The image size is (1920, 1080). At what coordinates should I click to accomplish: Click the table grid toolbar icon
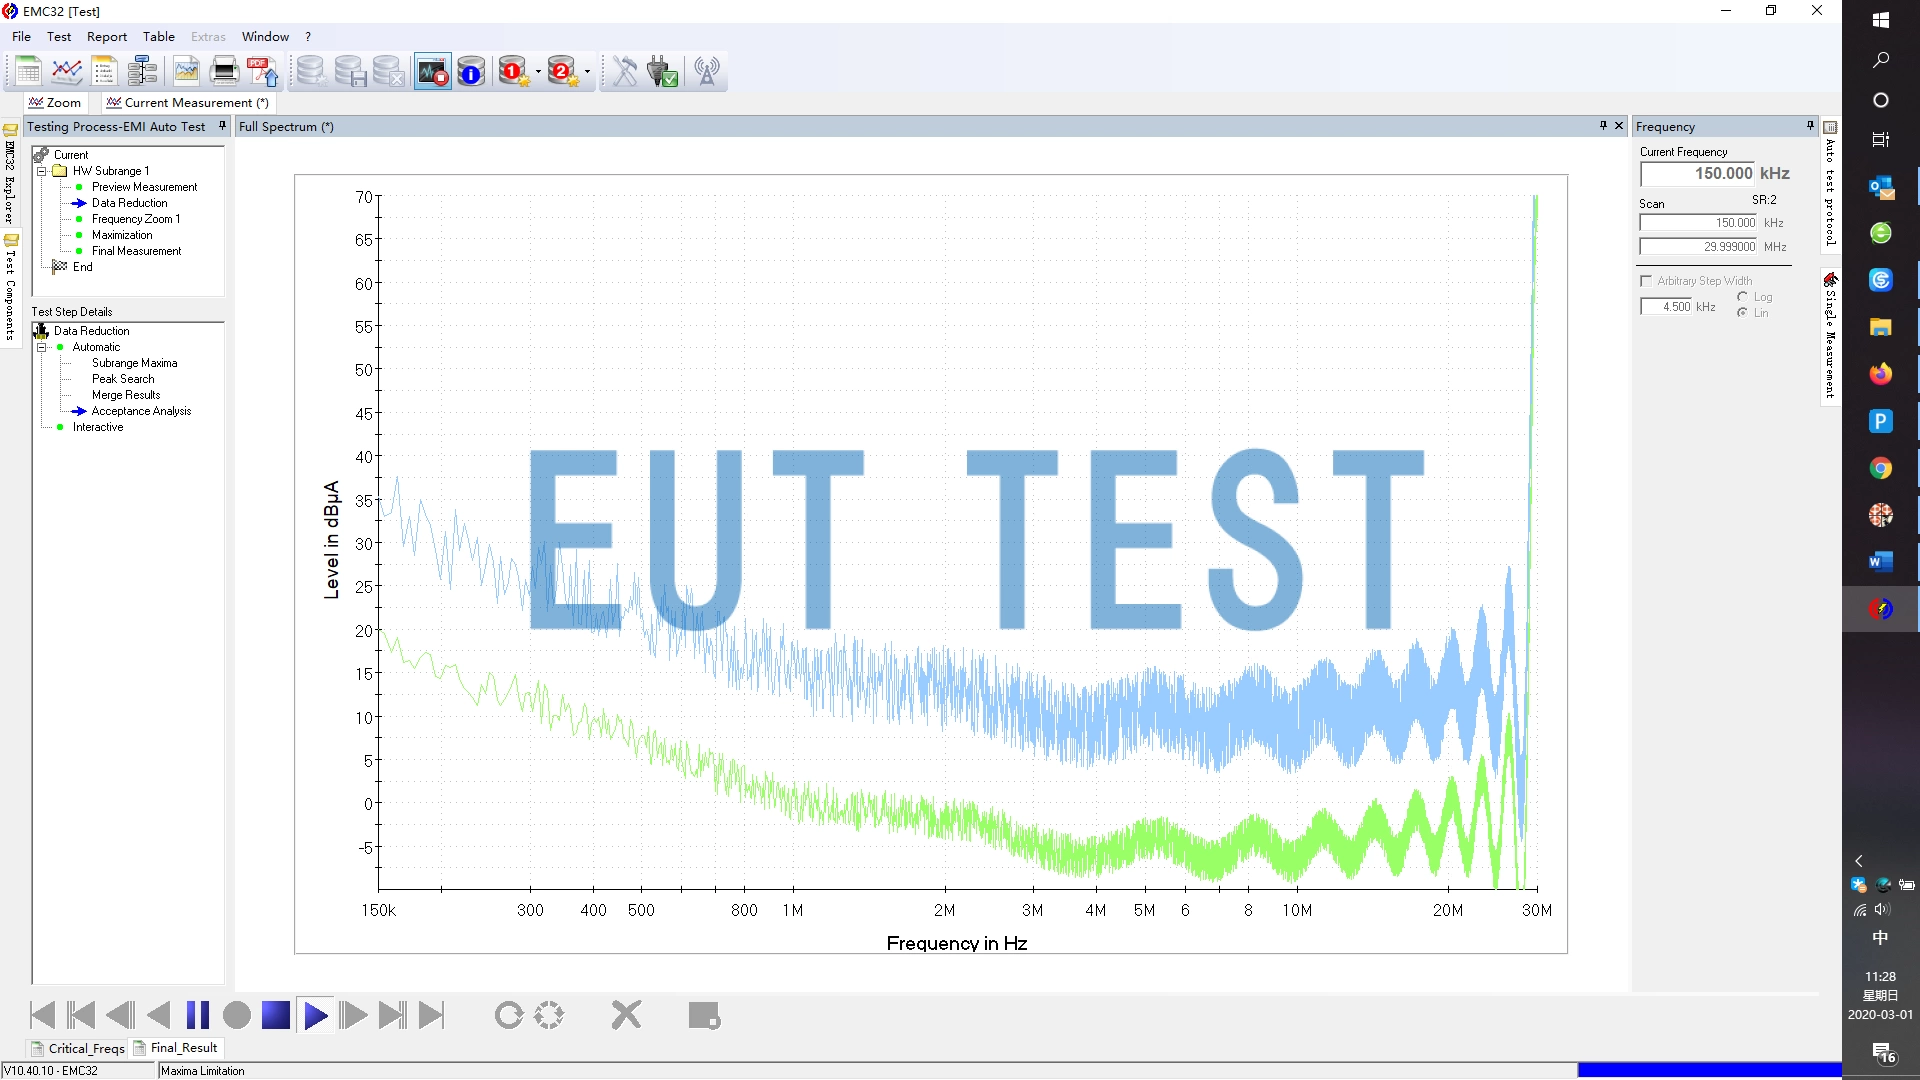coord(28,71)
